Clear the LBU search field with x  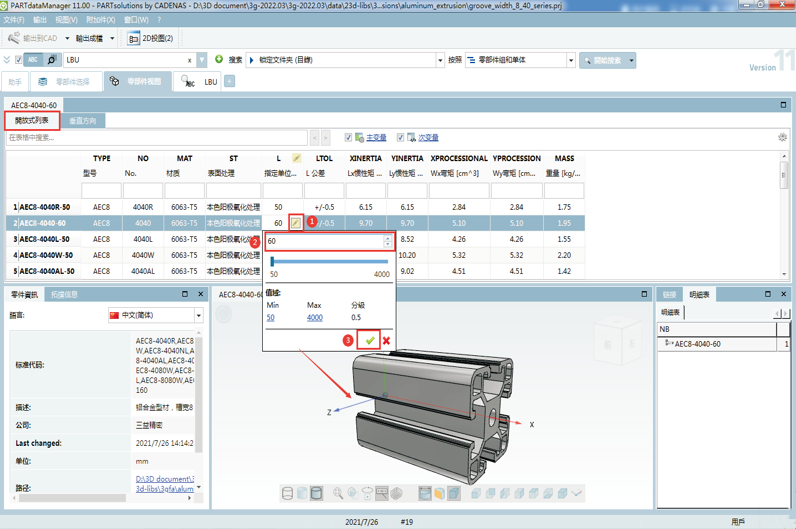point(189,60)
